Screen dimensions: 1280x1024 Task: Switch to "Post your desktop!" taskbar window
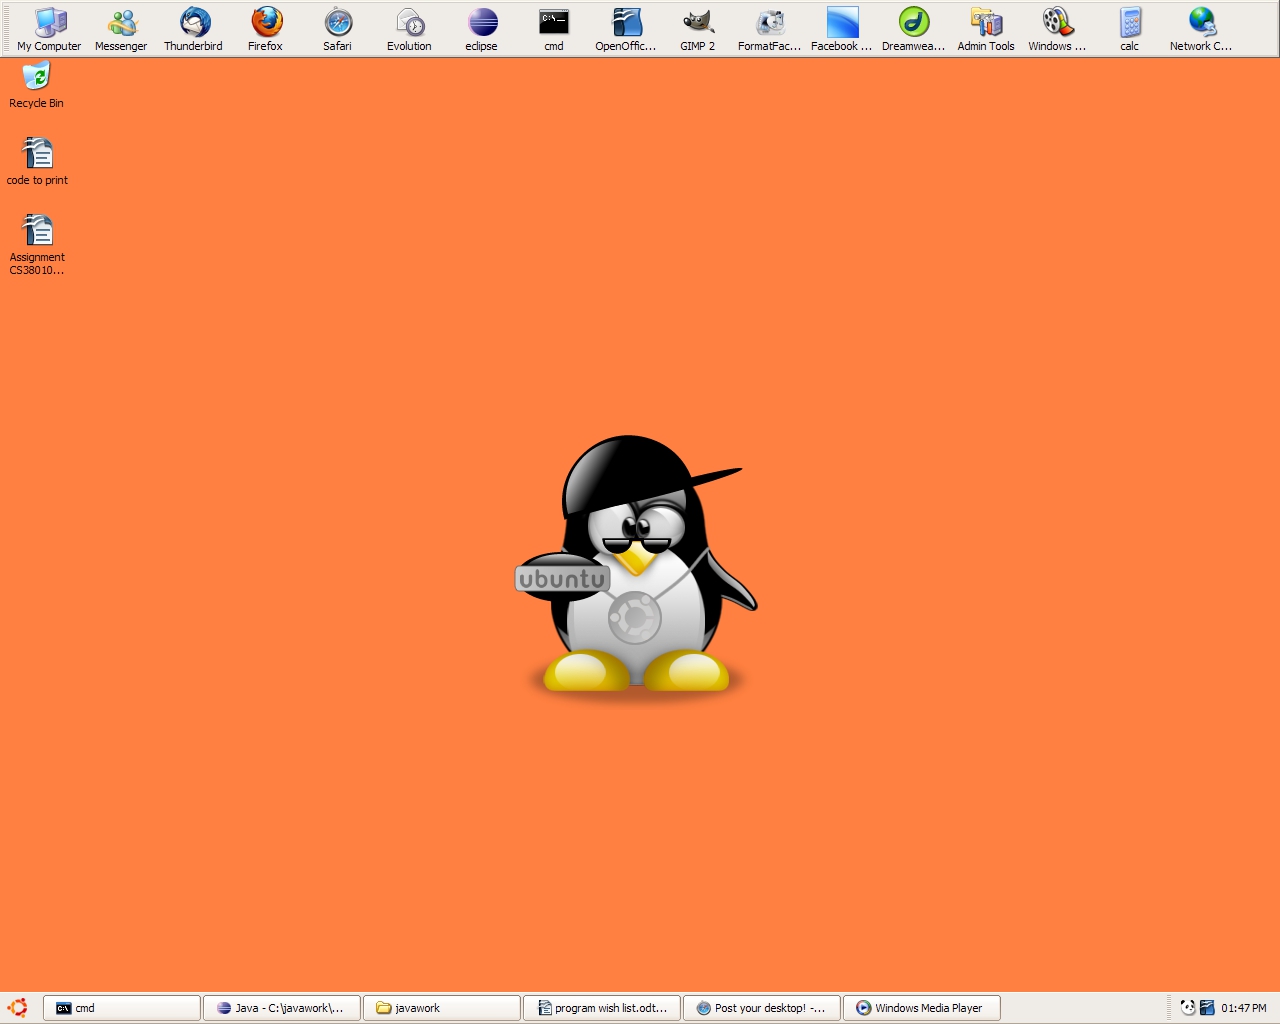(762, 1008)
